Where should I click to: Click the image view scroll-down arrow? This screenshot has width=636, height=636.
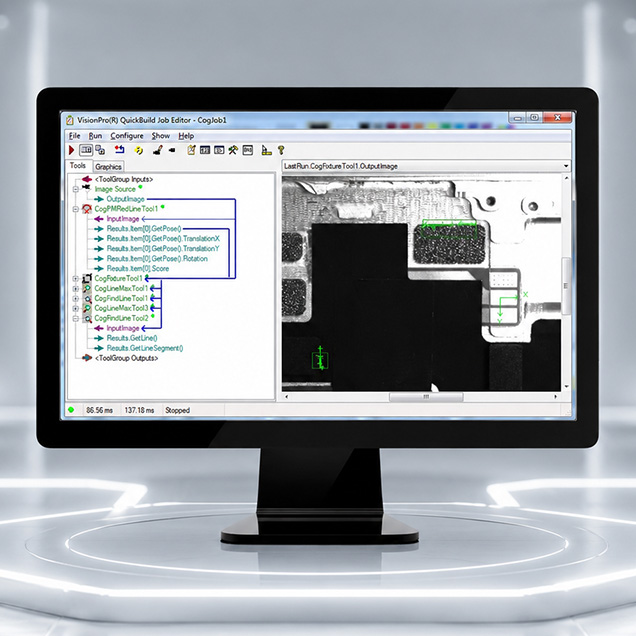(567, 387)
